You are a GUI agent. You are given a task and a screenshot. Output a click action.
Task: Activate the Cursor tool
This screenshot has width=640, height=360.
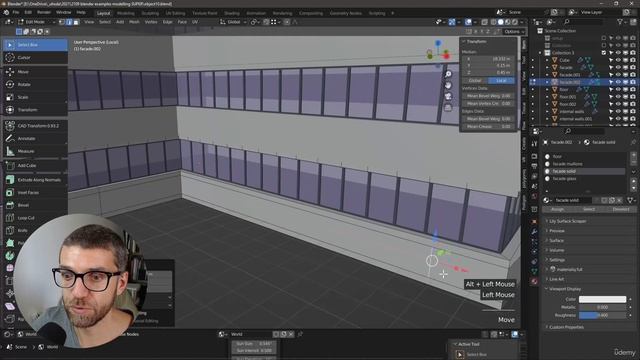[x=35, y=58]
